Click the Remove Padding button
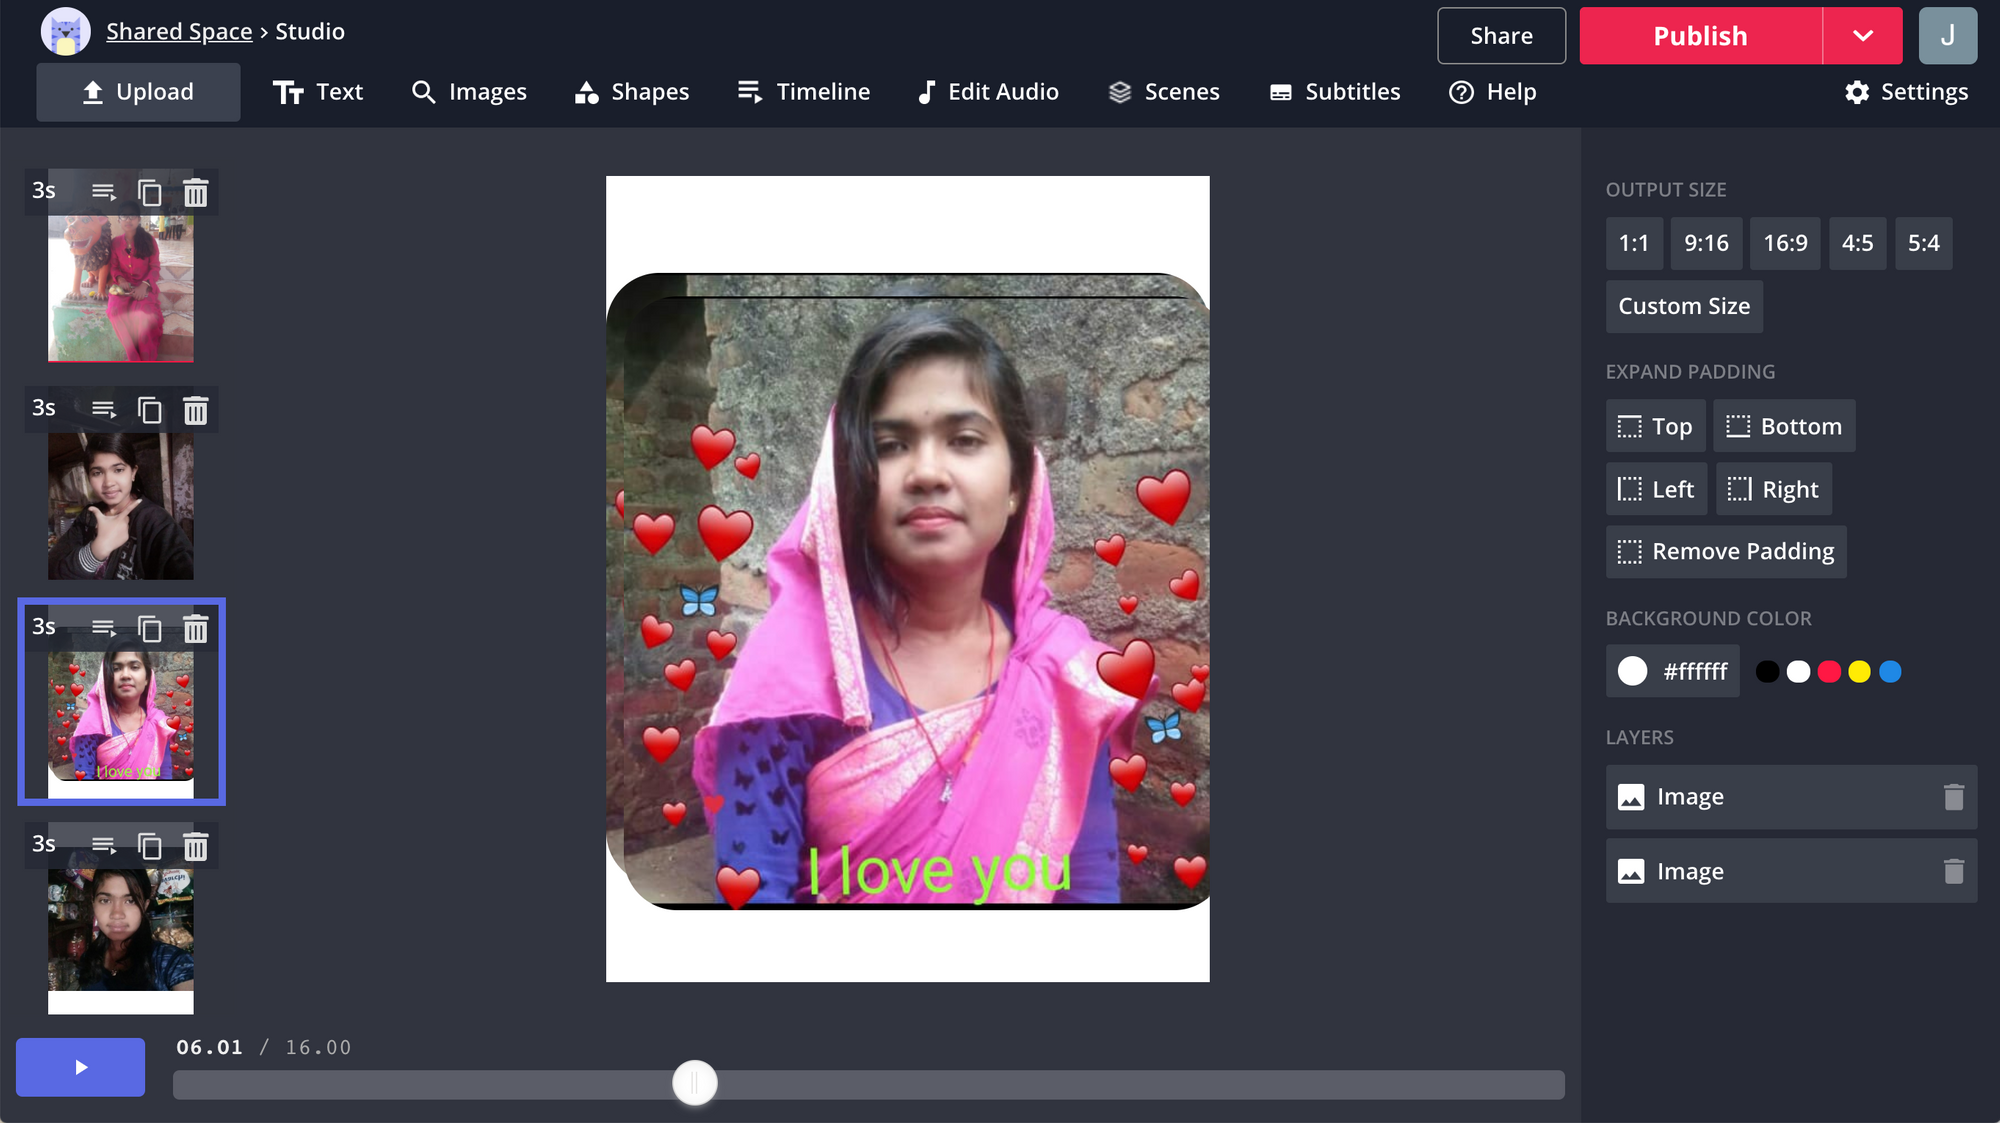 point(1726,552)
